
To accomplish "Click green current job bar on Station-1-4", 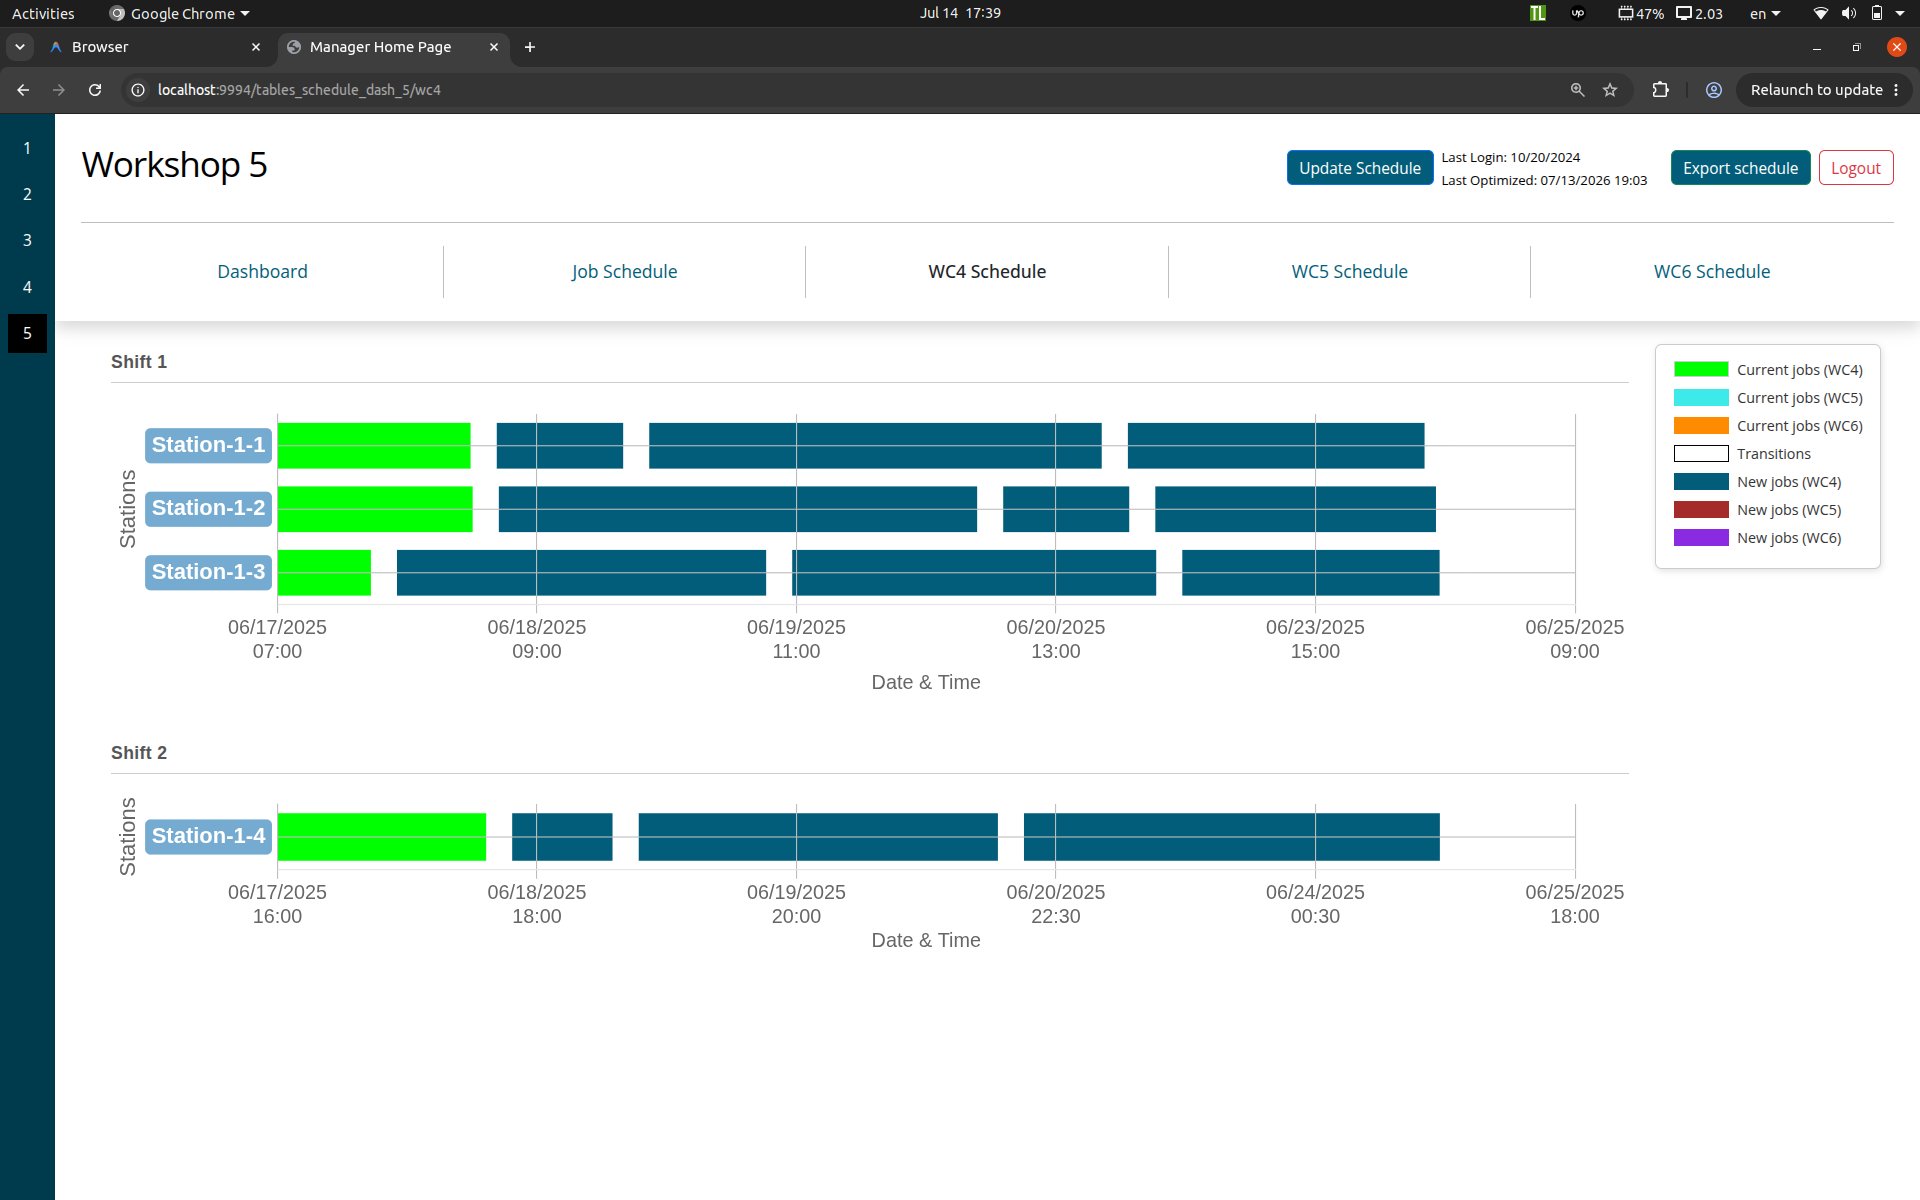I will click(x=382, y=836).
